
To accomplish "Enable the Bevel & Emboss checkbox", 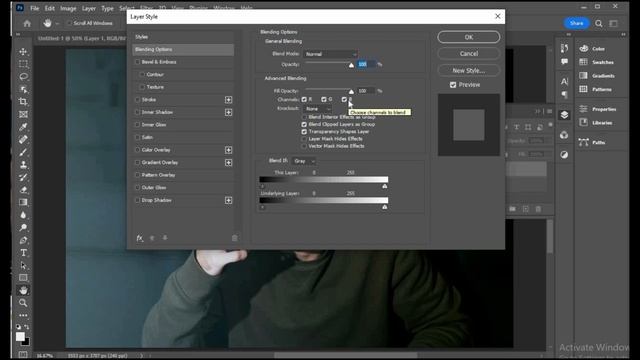I will [138, 62].
